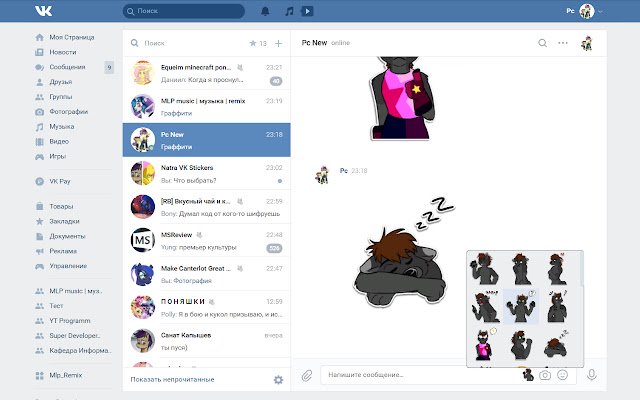Viewport: 640px width, 400px height.
Task: Select the Pc New conversation
Action: (x=207, y=140)
